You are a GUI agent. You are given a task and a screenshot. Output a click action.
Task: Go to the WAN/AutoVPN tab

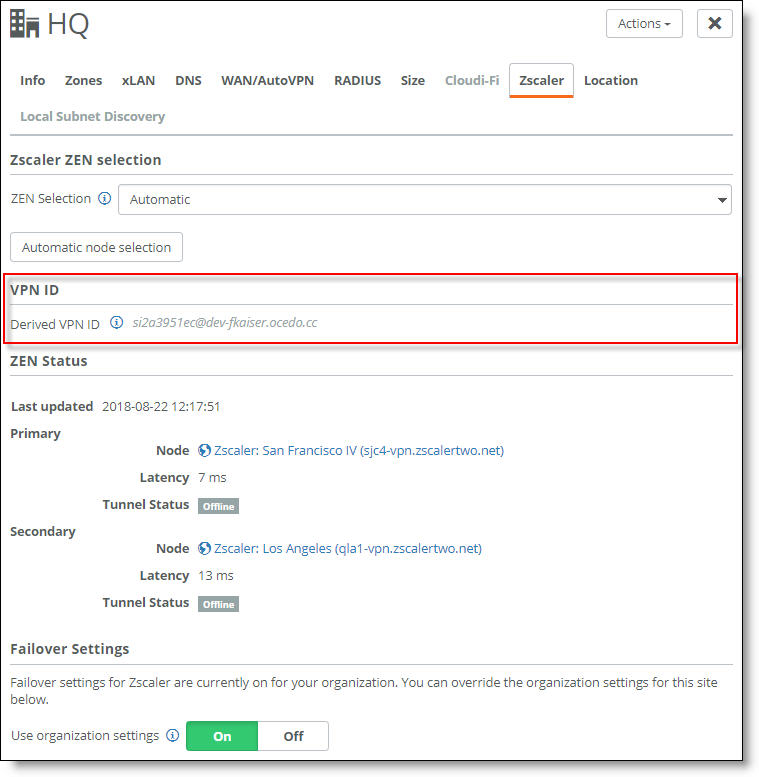[x=268, y=80]
